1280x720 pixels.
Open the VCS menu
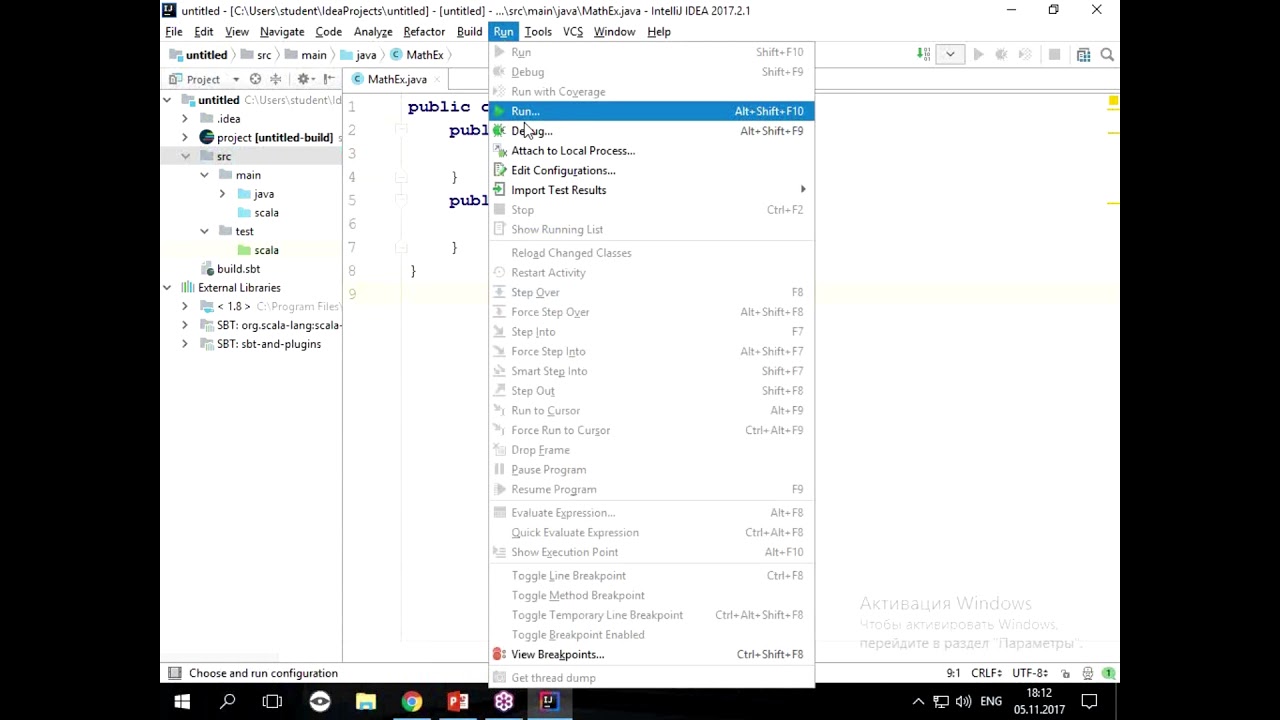coord(573,32)
